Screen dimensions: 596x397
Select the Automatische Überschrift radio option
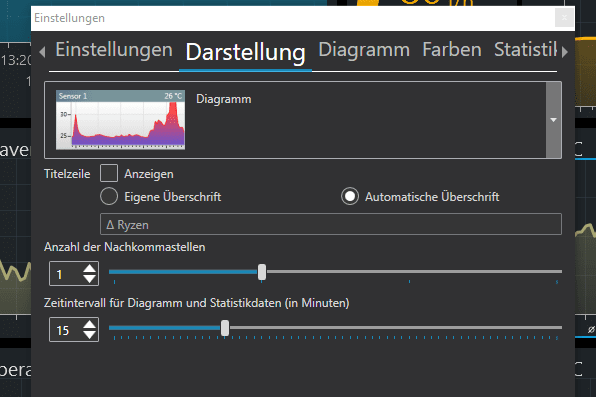coord(350,197)
